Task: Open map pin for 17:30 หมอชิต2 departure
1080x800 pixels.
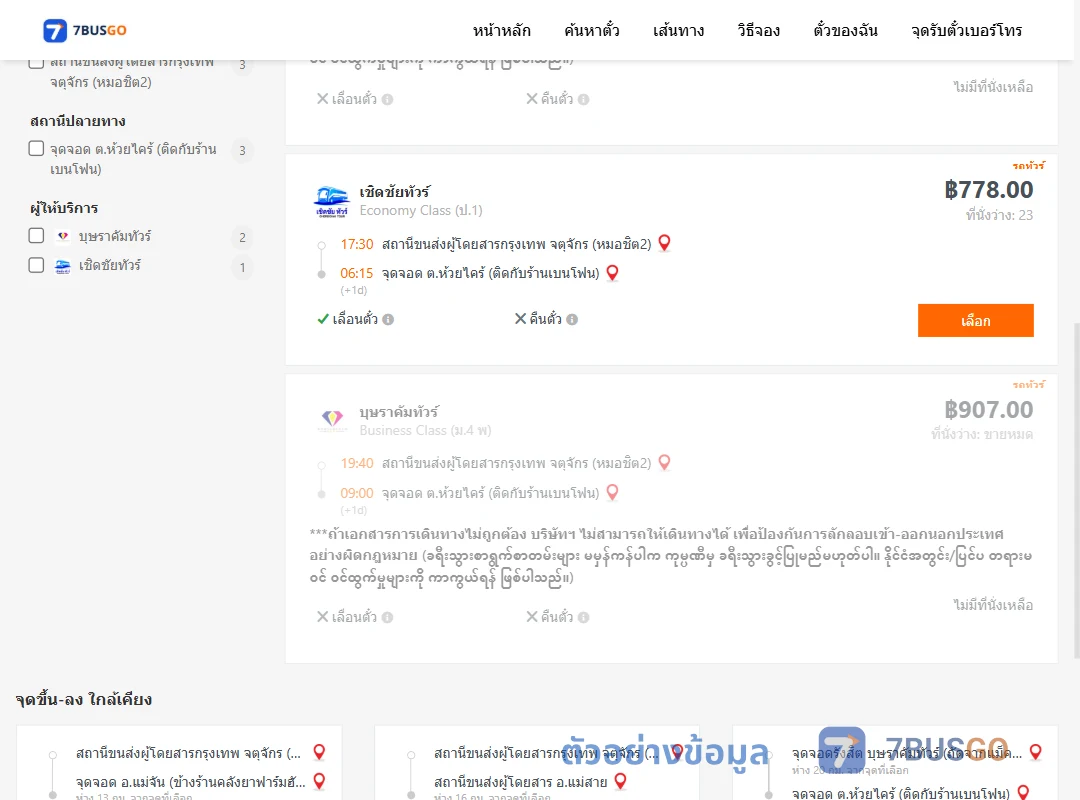Action: click(x=665, y=243)
